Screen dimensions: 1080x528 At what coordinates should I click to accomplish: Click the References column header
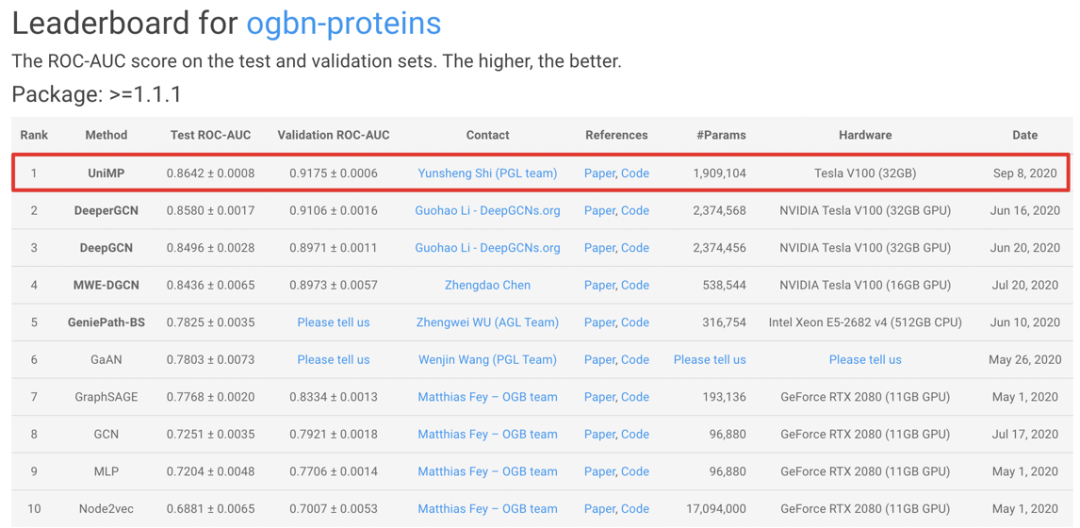coord(616,135)
